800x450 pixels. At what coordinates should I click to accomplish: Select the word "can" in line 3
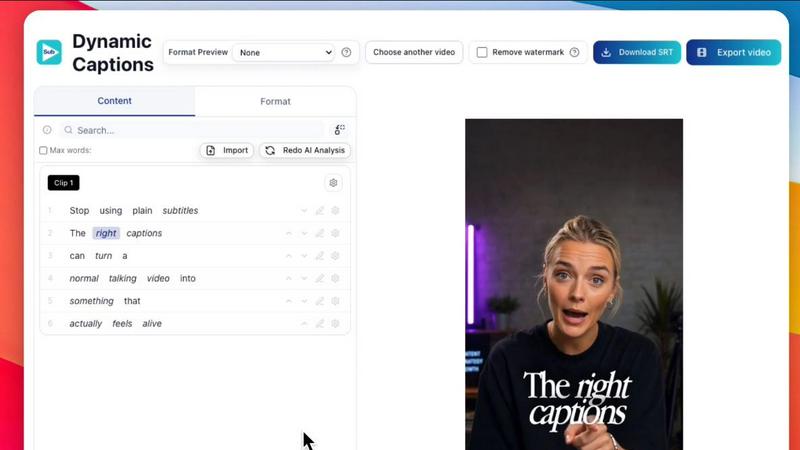[x=77, y=256]
